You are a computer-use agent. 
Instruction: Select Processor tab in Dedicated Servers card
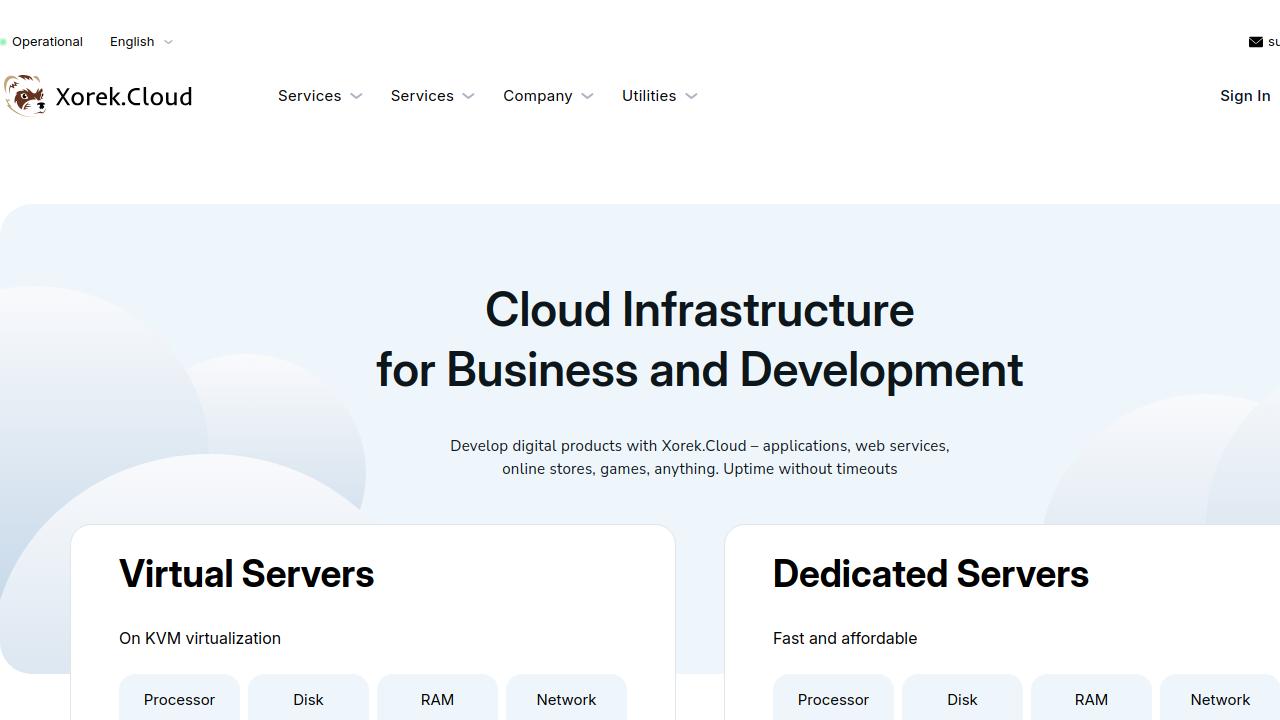[833, 698]
